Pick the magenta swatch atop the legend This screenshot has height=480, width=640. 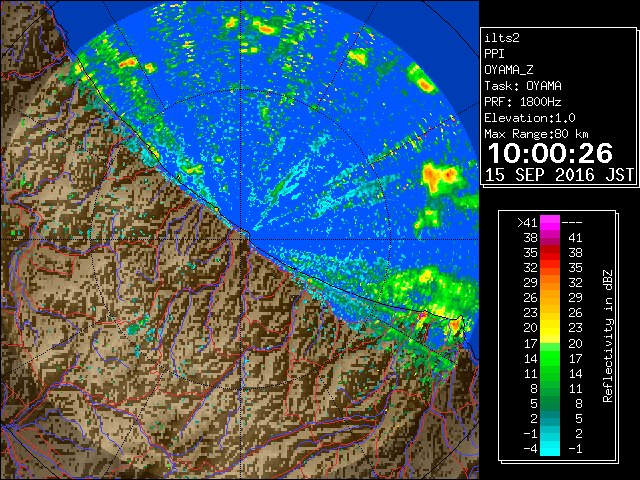click(x=550, y=223)
